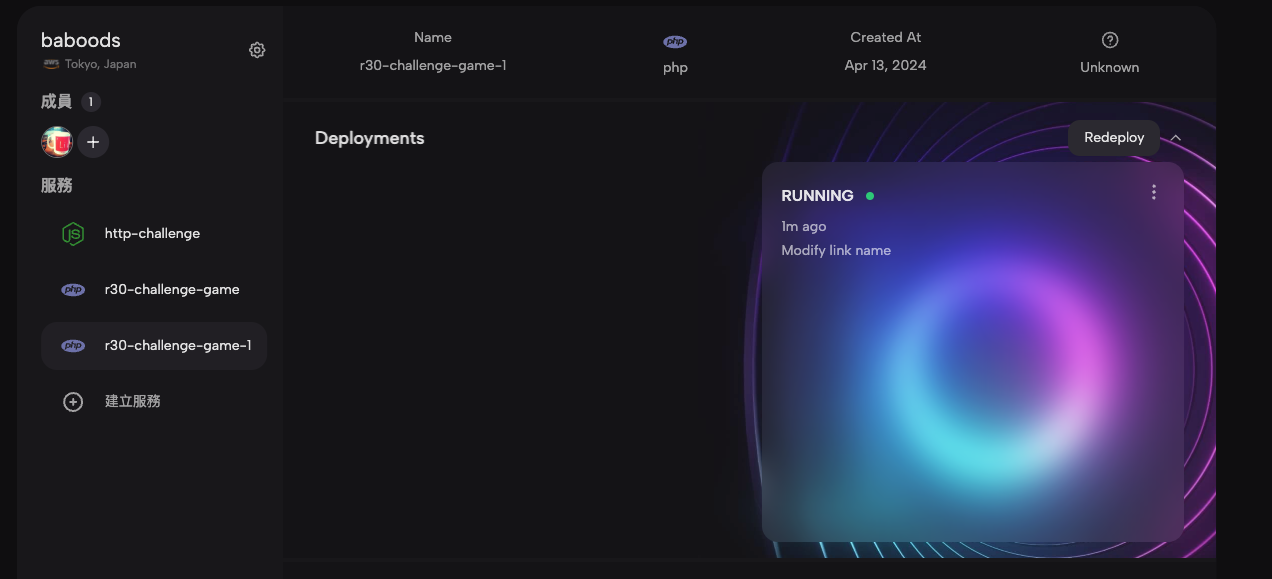Click the PHP icon in header
Screen dimensions: 1272x579
(675, 42)
